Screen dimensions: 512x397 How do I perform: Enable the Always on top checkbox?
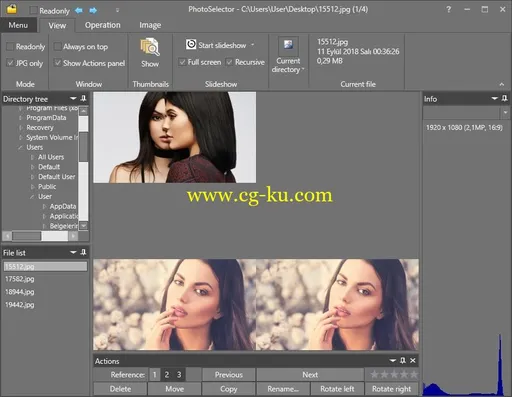coord(57,47)
